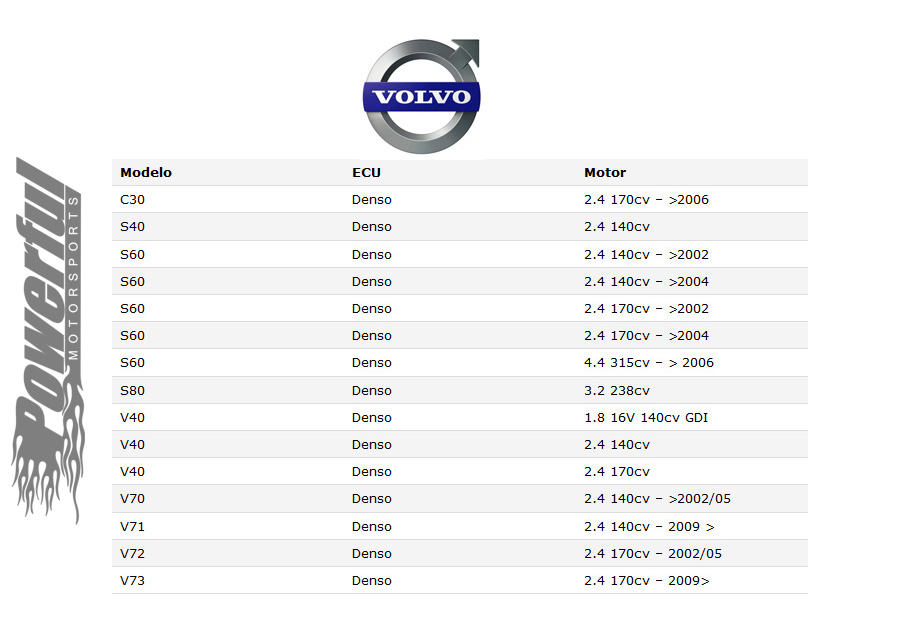The width and height of the screenshot is (900, 629).
Task: Click Denso in the V71 row
Action: click(371, 527)
